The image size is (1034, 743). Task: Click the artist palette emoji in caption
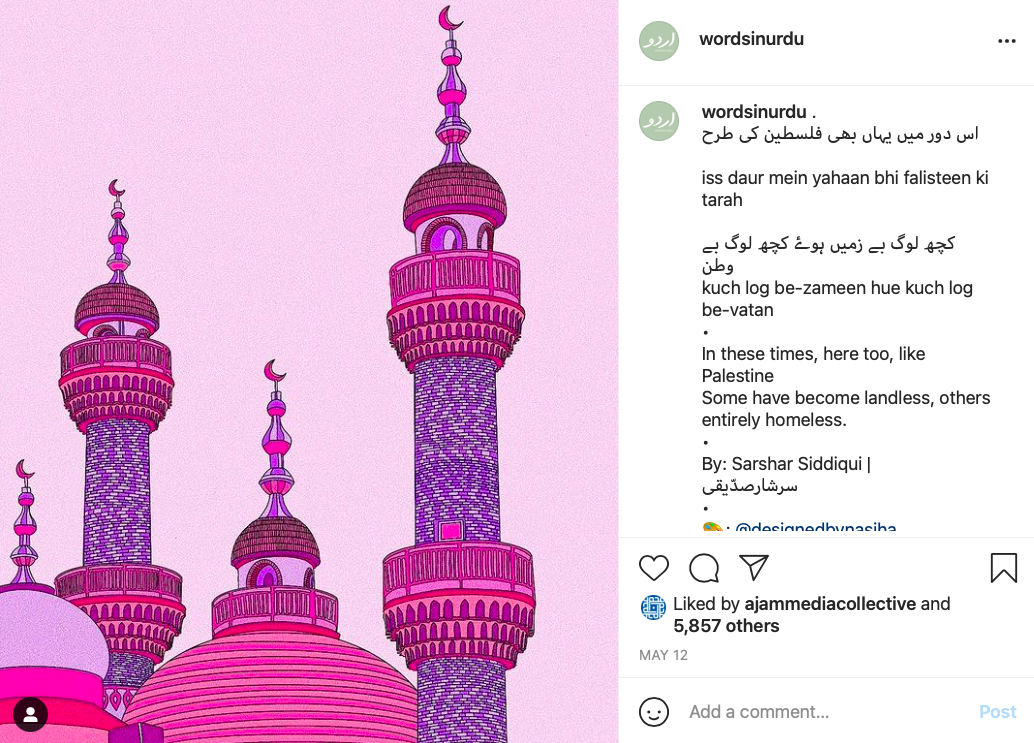(712, 527)
